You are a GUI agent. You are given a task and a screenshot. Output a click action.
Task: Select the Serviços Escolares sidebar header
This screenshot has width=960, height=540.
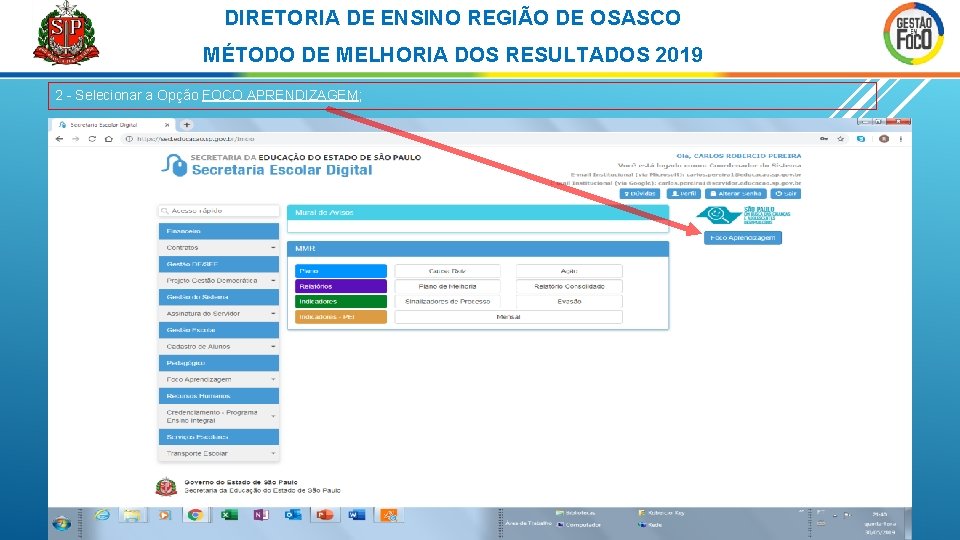(219, 437)
